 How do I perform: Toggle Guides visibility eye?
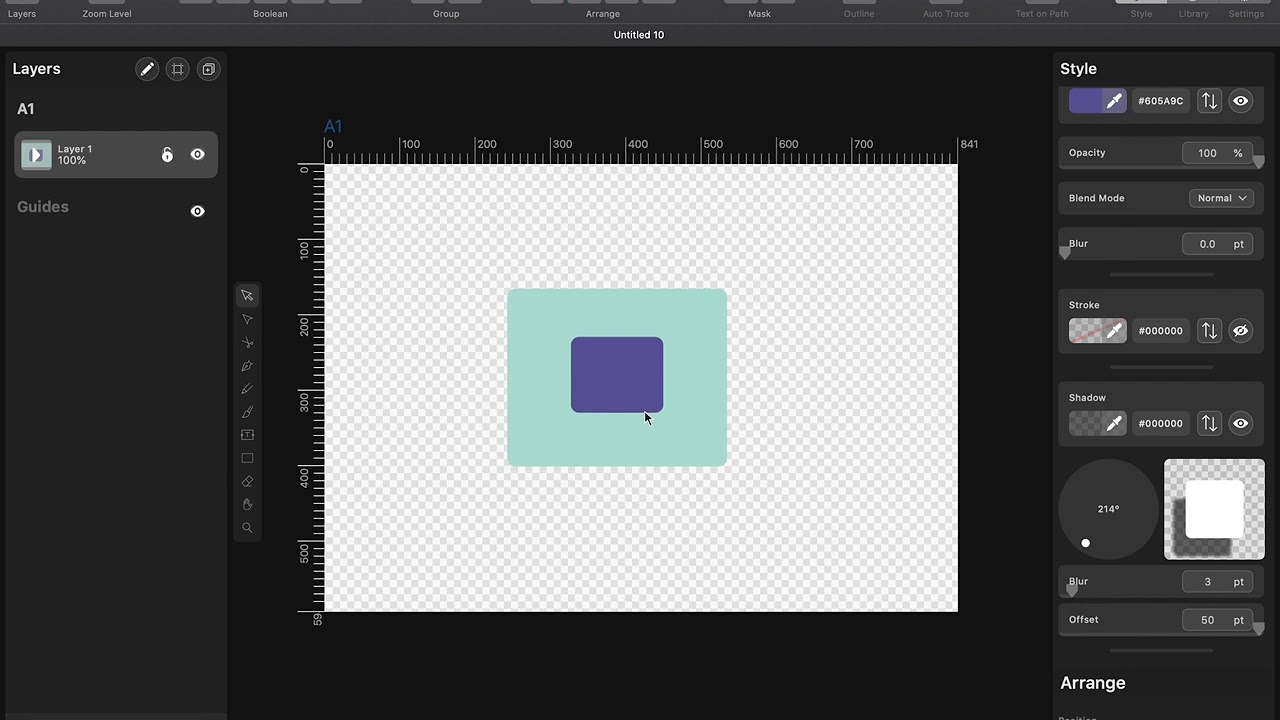(x=197, y=211)
